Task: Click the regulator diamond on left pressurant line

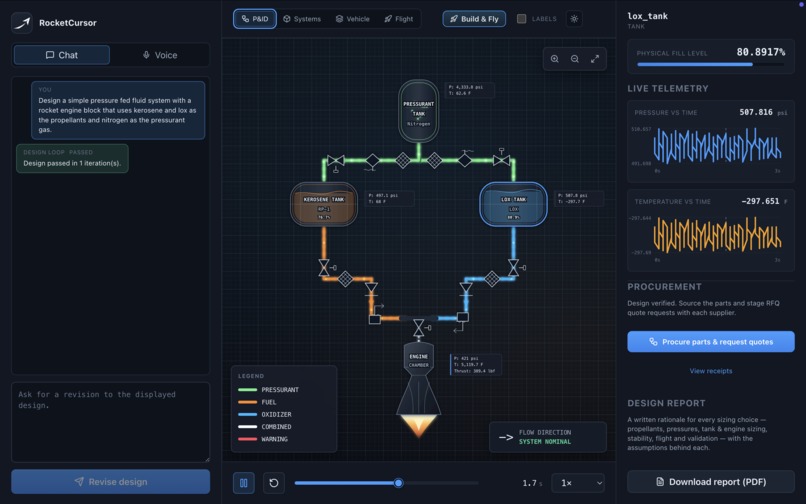Action: 372,161
